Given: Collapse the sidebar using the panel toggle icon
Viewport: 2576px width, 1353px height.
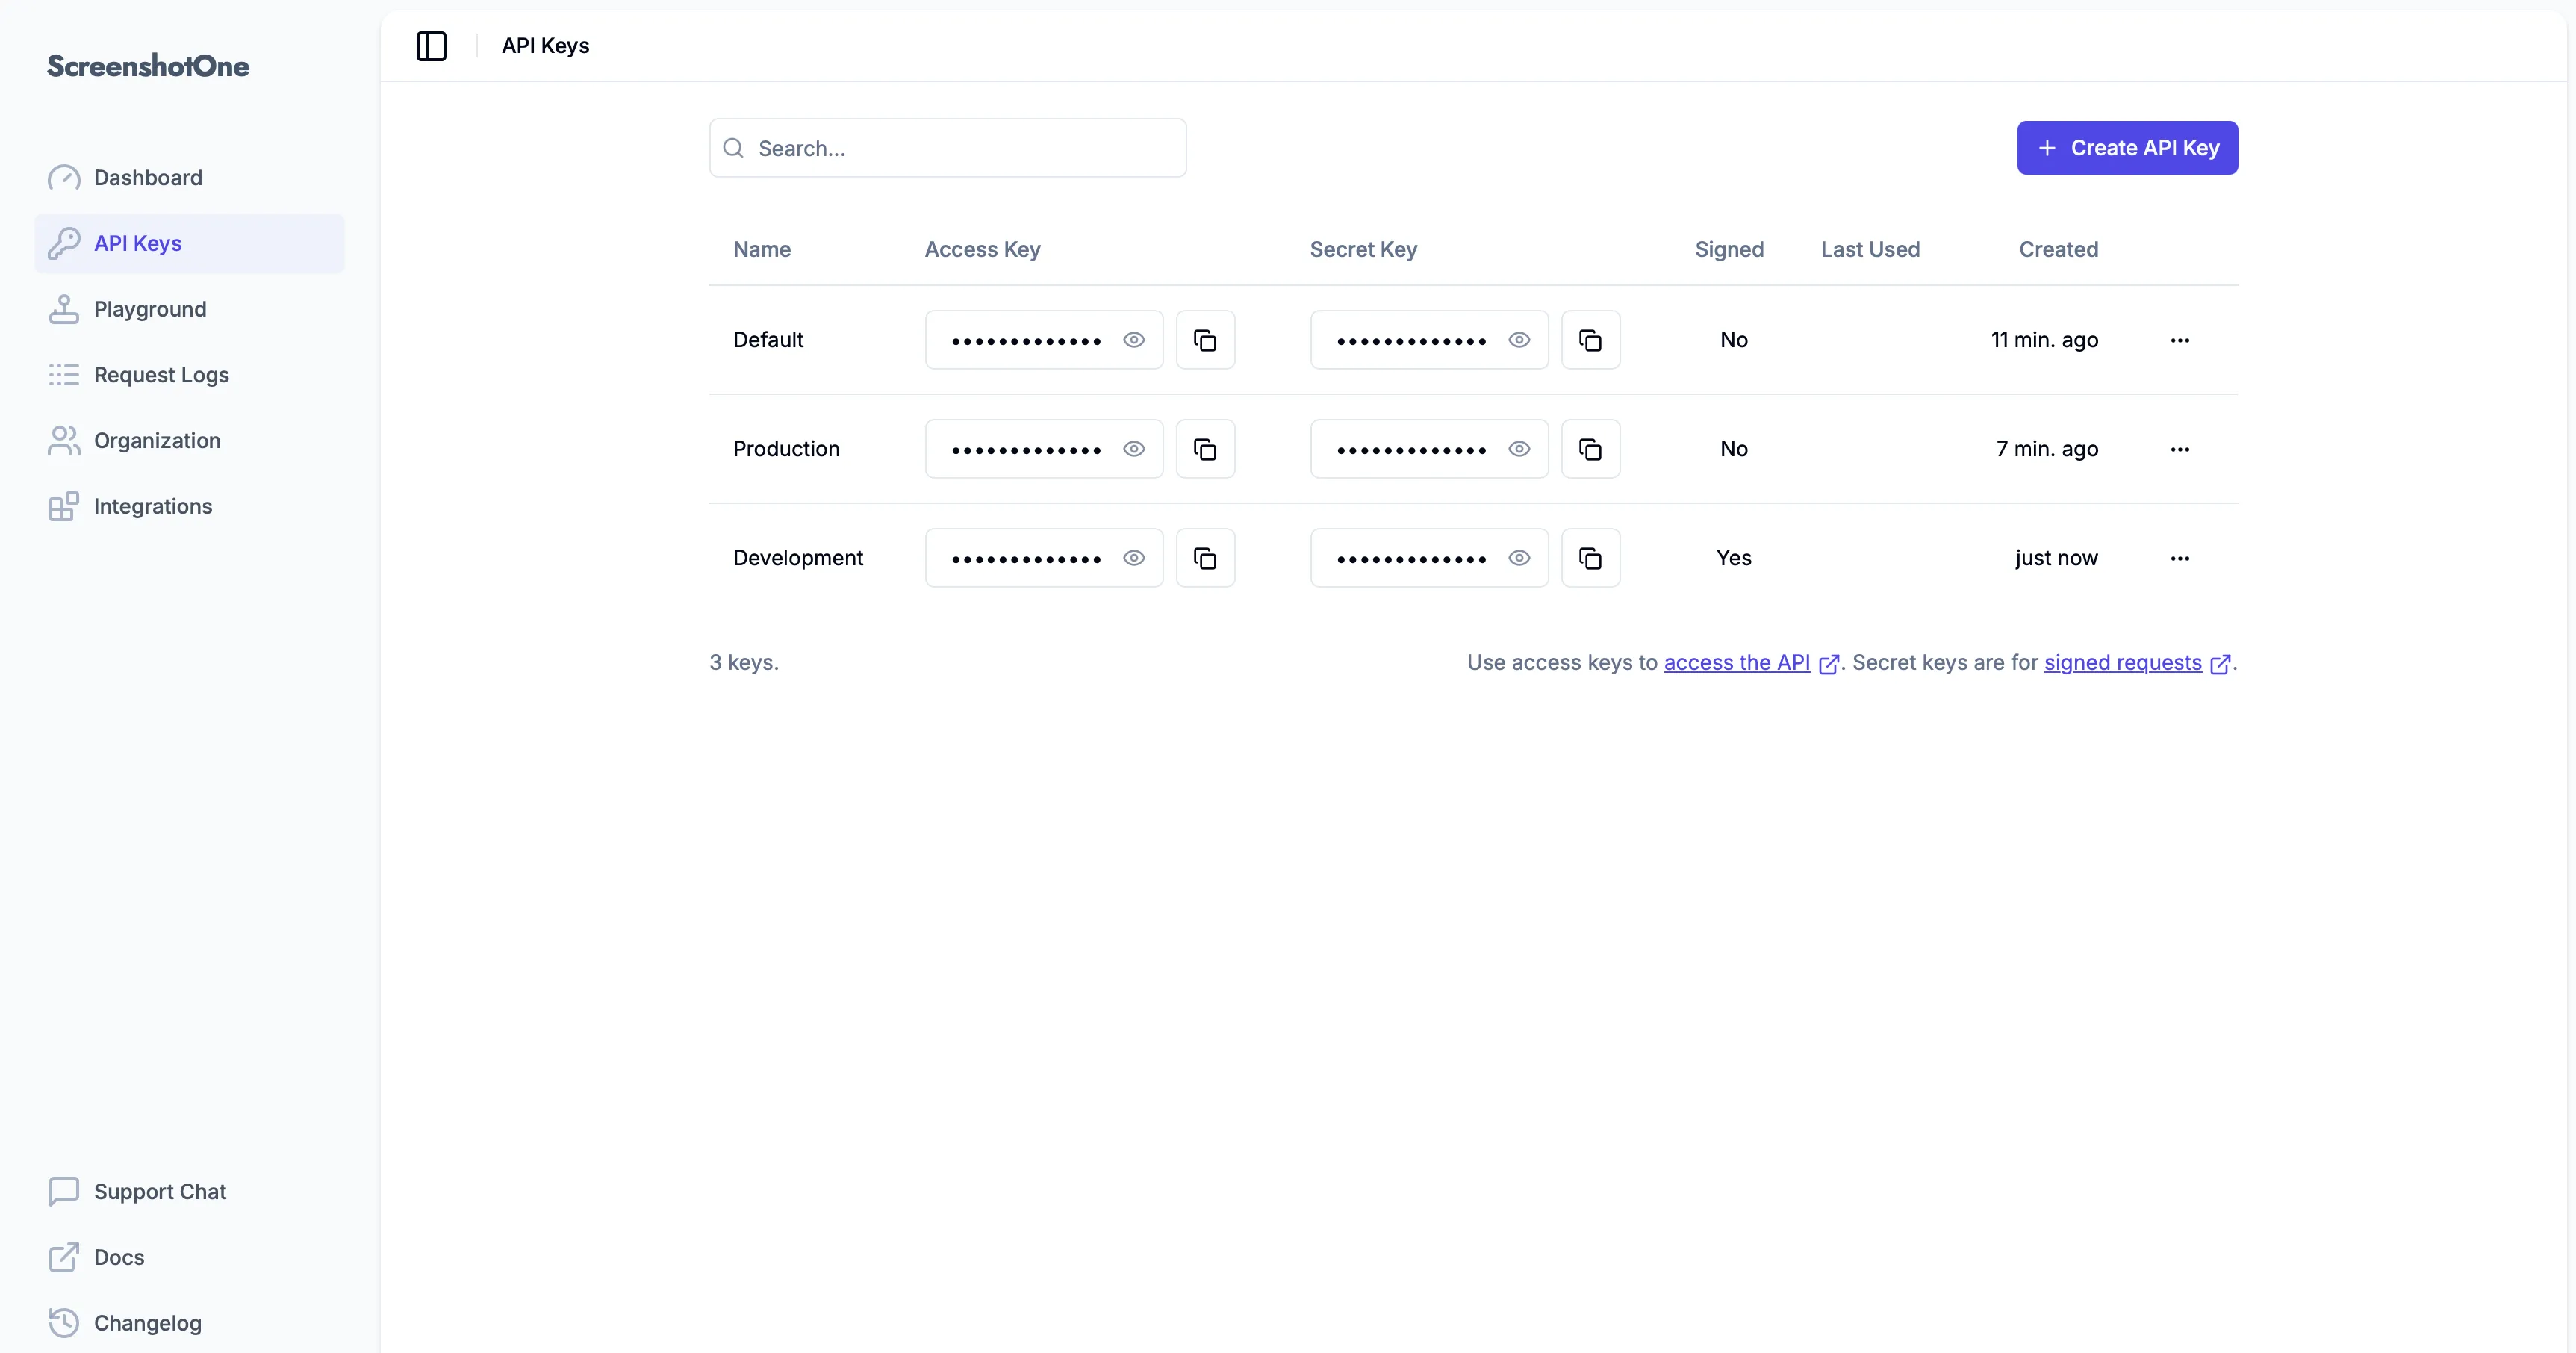Looking at the screenshot, I should [431, 45].
